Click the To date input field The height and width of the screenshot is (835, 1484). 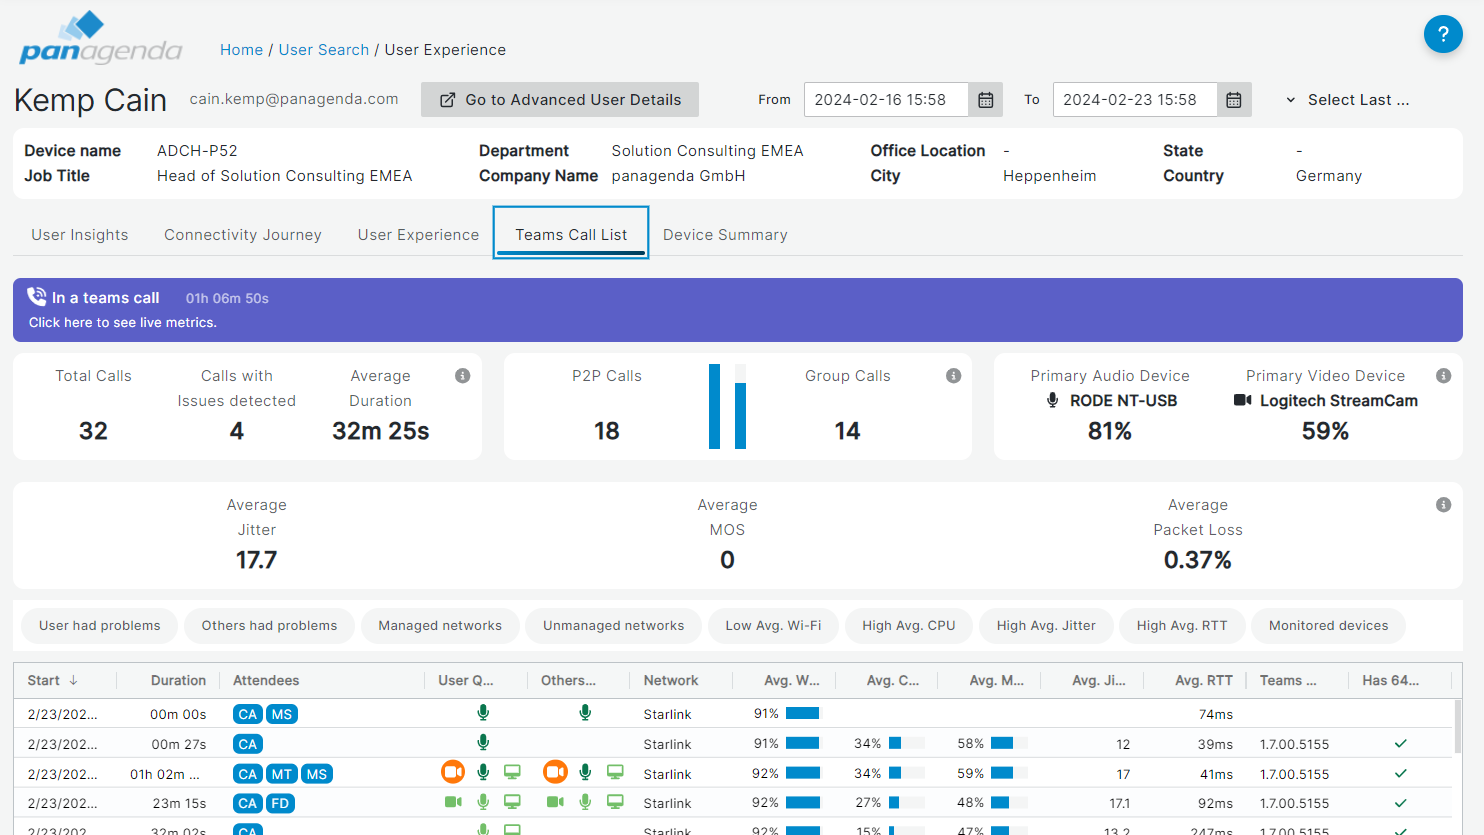tap(1135, 100)
